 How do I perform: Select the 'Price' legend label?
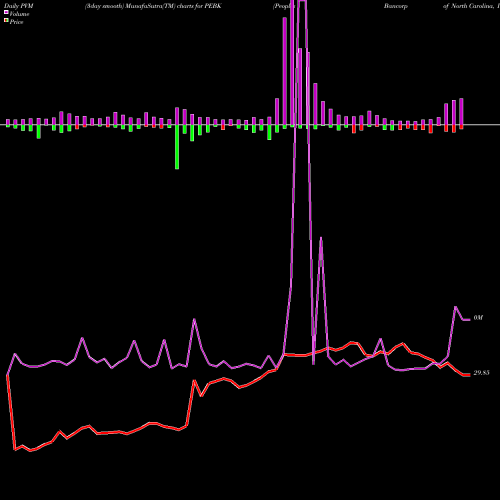[16, 22]
